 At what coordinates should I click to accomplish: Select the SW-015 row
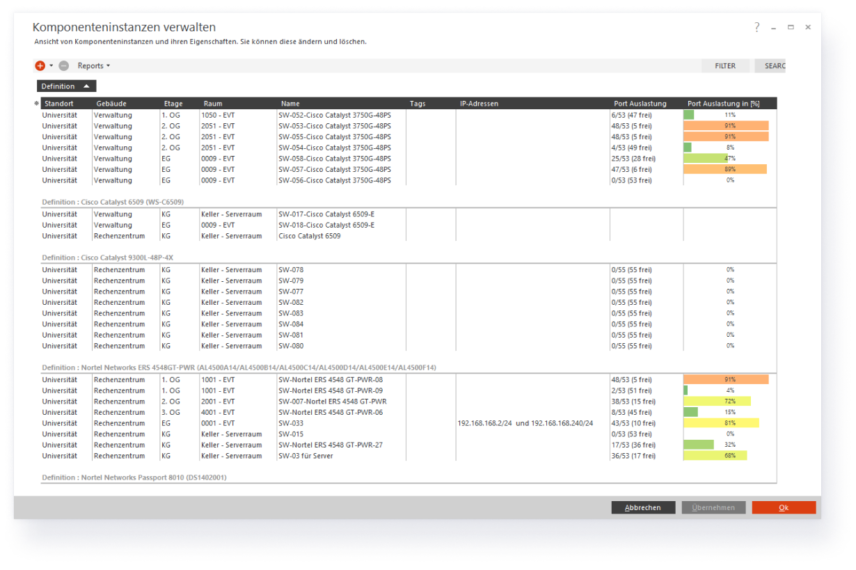tap(408, 434)
